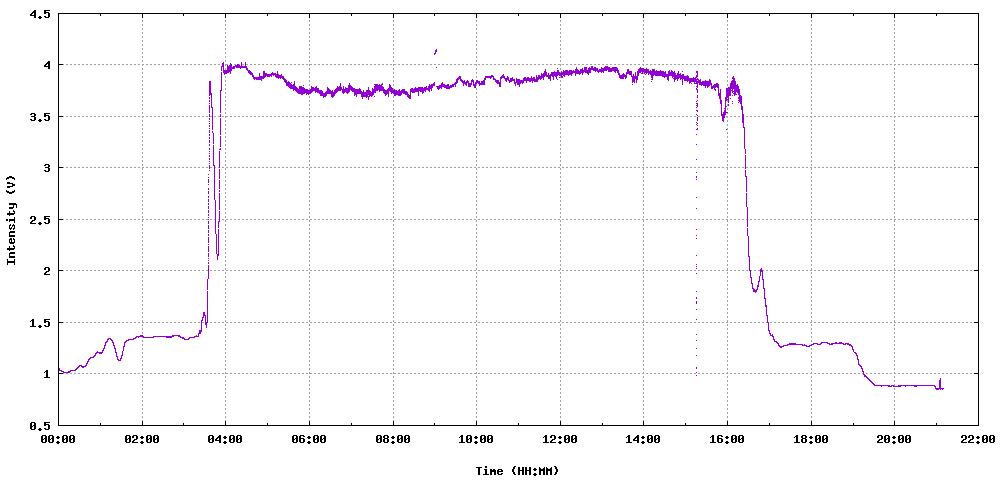
Task: Select the 06:00 x-axis tick label
Action: pos(309,439)
